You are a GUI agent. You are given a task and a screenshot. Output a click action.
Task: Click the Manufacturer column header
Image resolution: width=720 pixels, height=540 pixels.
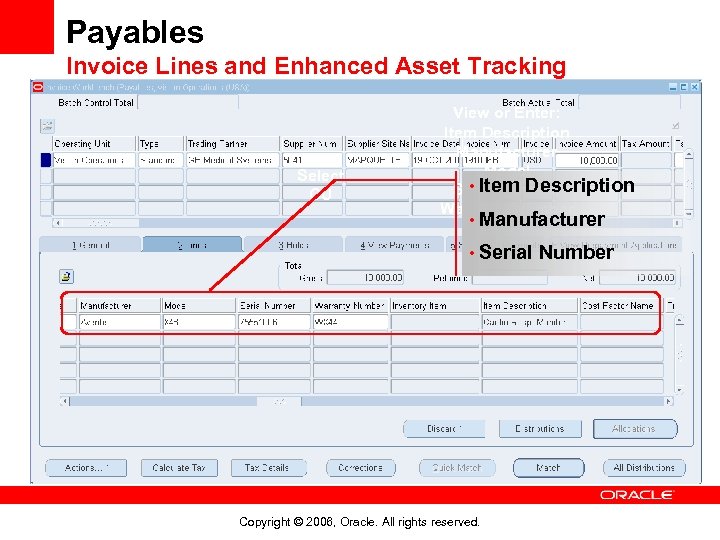coord(119,305)
